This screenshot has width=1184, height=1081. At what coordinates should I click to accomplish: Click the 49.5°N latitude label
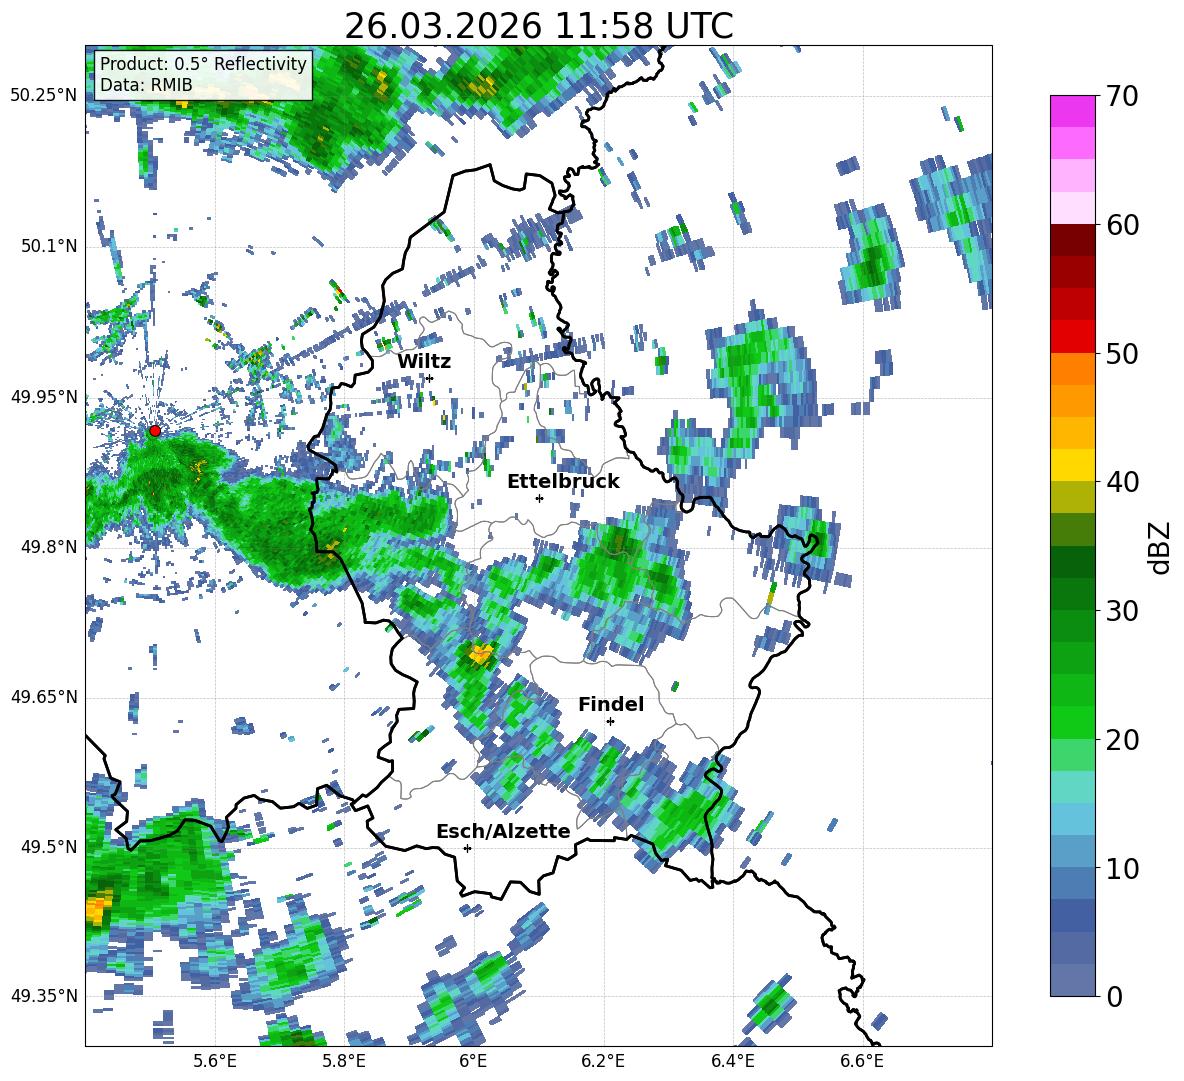point(48,846)
